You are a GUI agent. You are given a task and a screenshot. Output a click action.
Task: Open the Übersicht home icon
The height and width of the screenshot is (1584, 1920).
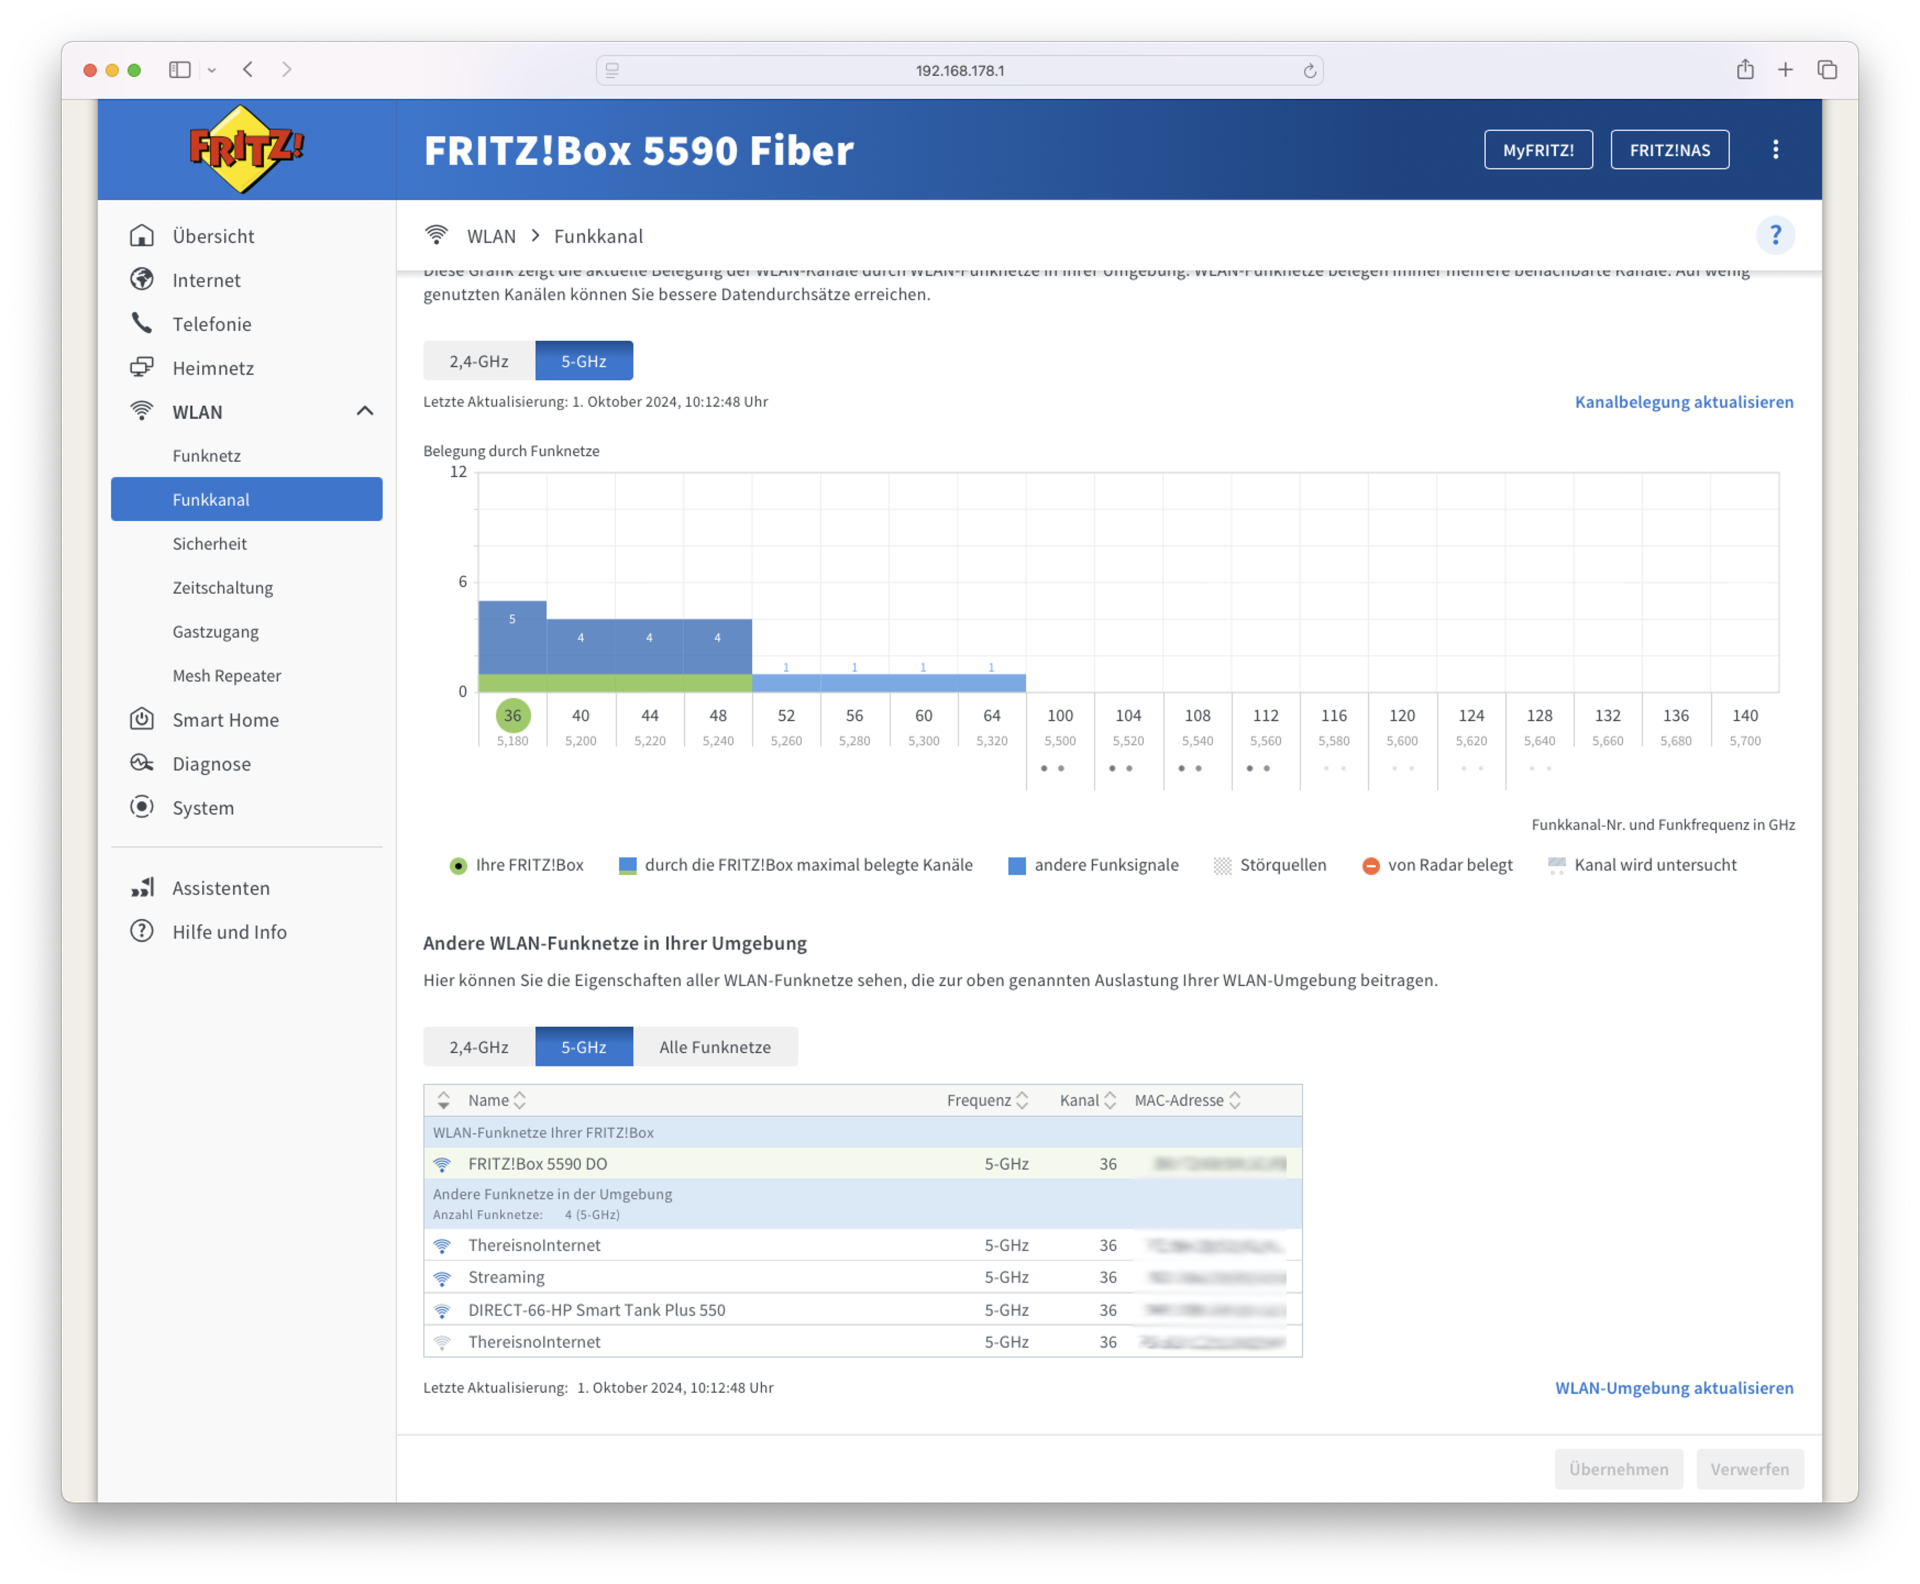(x=142, y=235)
